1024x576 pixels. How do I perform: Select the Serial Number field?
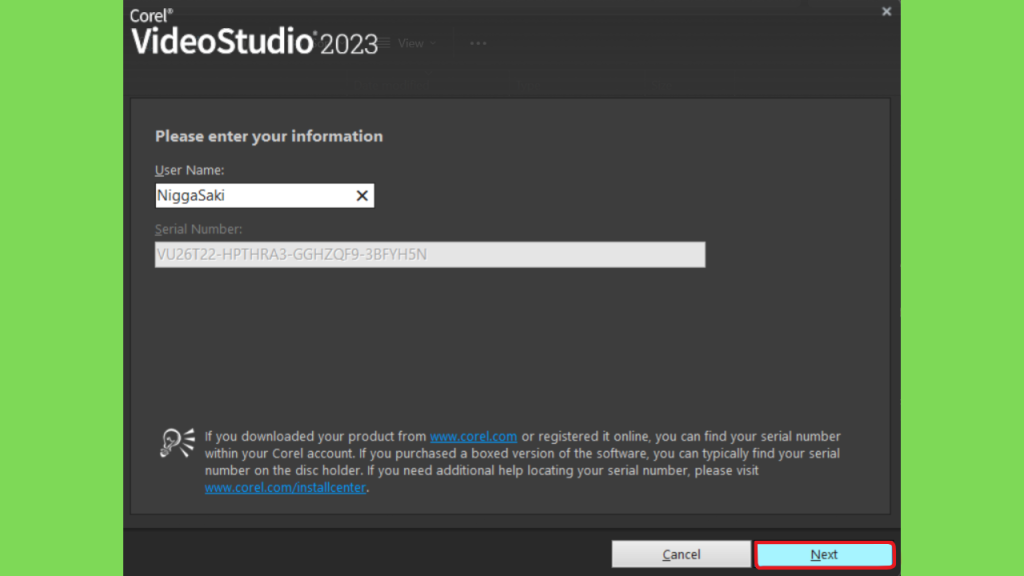click(430, 255)
